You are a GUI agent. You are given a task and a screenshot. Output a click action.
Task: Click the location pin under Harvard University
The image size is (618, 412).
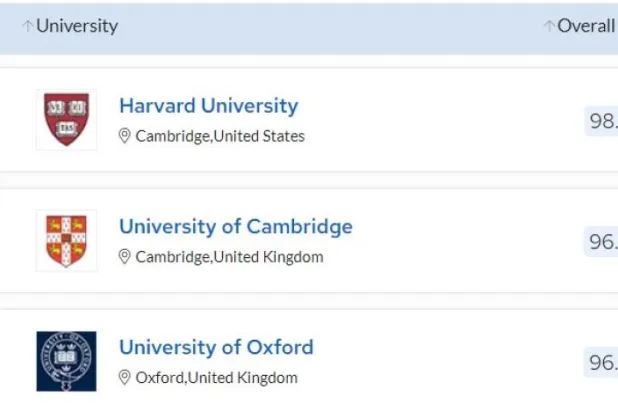(125, 136)
